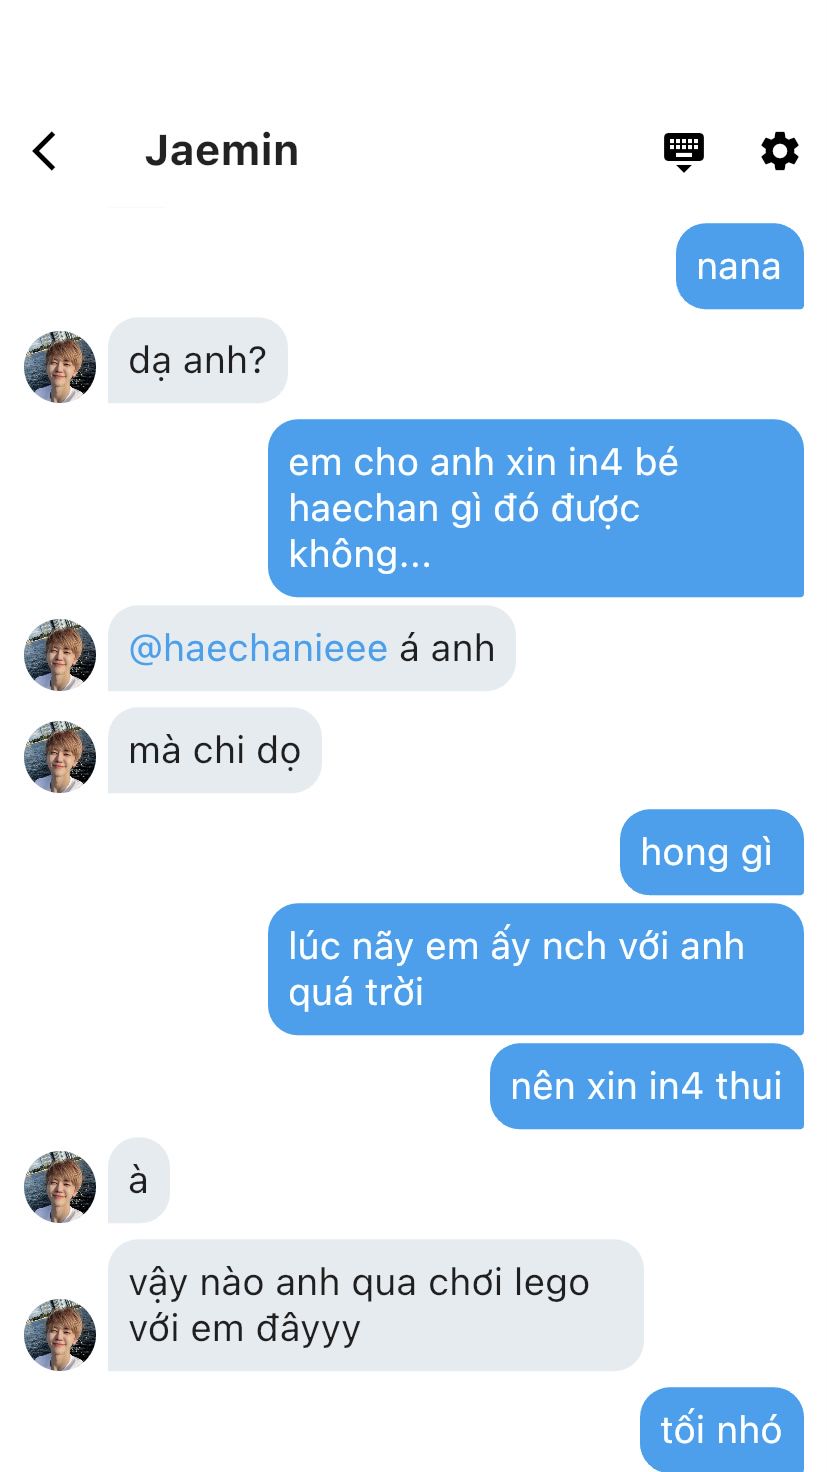Image resolution: width=827 pixels, height=1472 pixels.
Task: Tap avatar next to "mà chi dọ"
Action: click(x=60, y=757)
